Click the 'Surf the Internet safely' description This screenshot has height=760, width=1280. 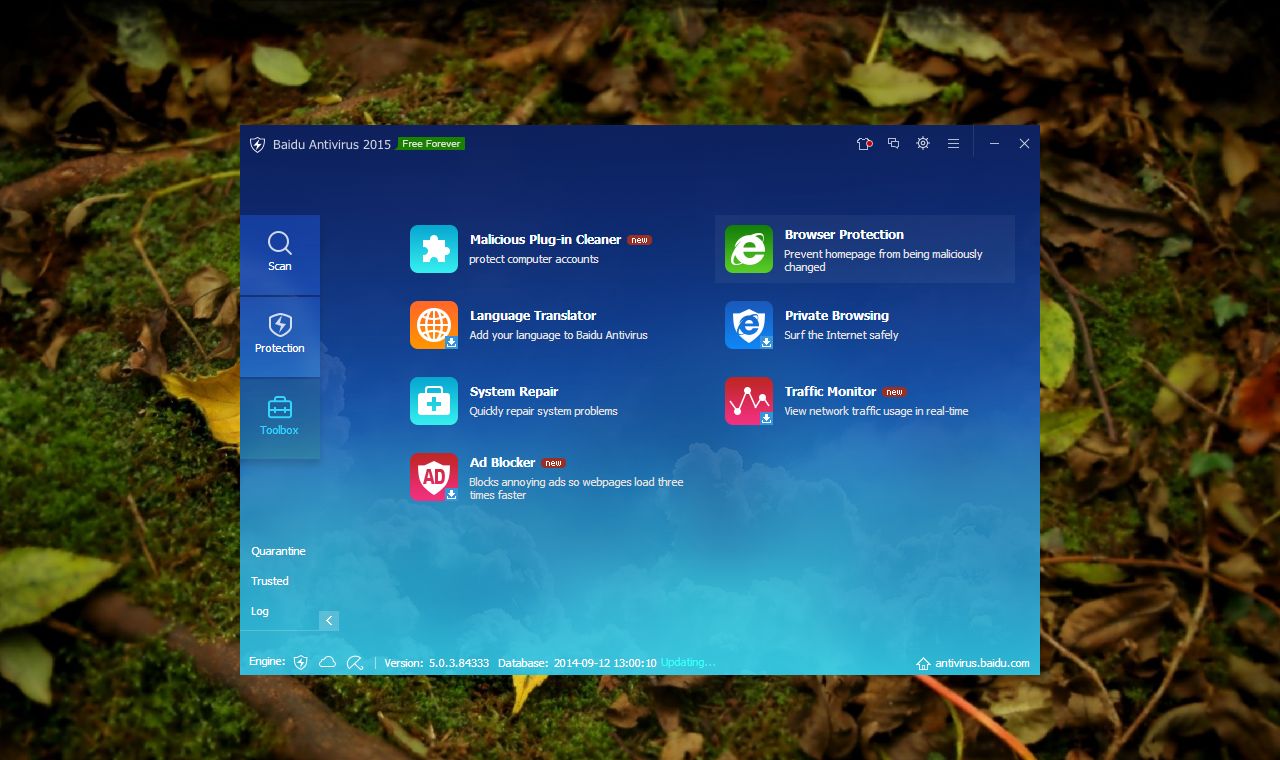(841, 335)
